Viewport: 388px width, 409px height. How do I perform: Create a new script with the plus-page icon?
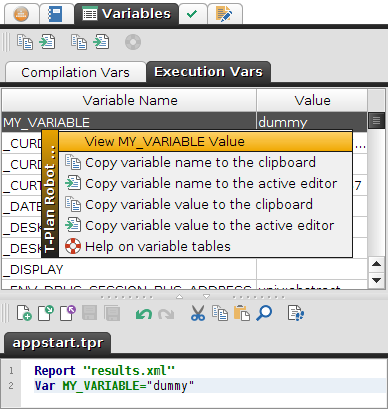tap(24, 313)
